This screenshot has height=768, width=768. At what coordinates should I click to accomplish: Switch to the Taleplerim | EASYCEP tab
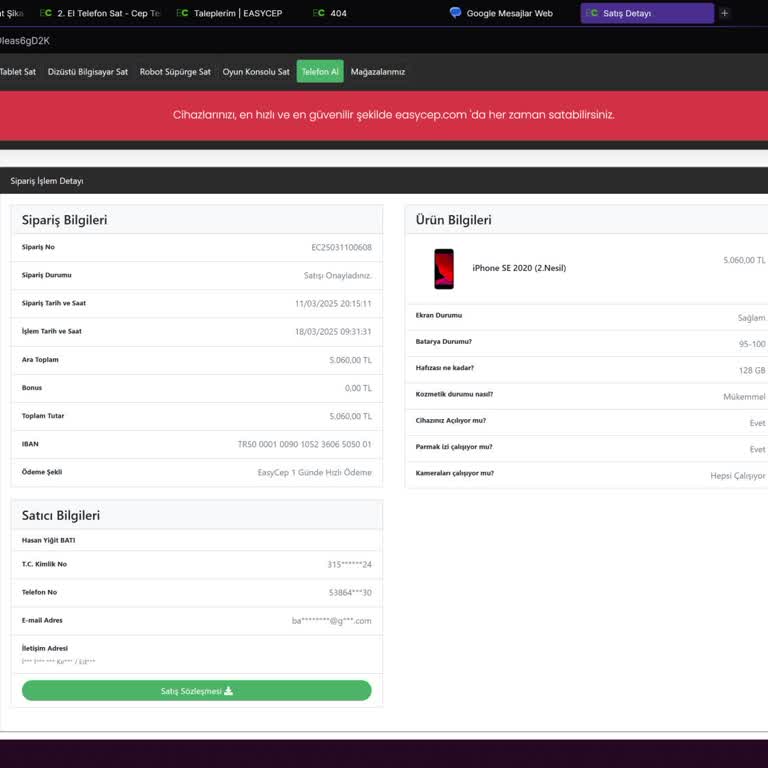[x=237, y=13]
